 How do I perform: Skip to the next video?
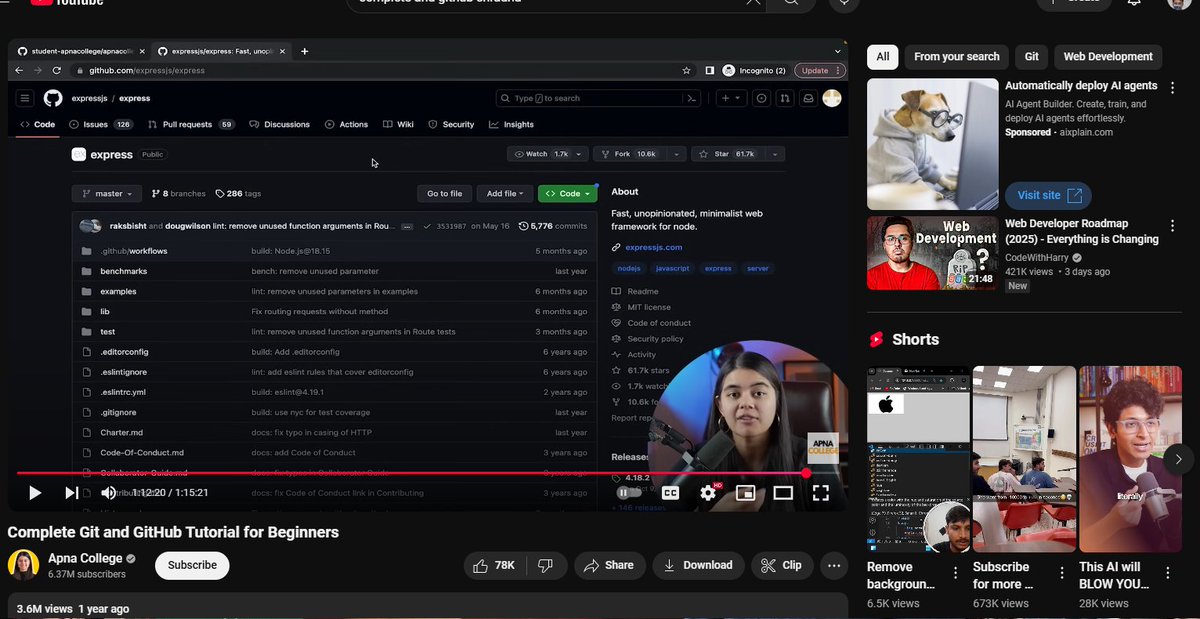tap(71, 492)
